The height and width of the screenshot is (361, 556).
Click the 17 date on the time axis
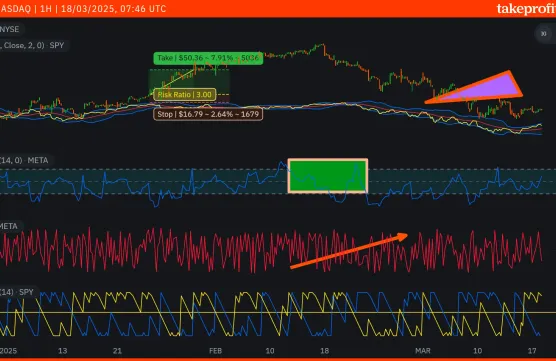pyautogui.click(x=532, y=351)
